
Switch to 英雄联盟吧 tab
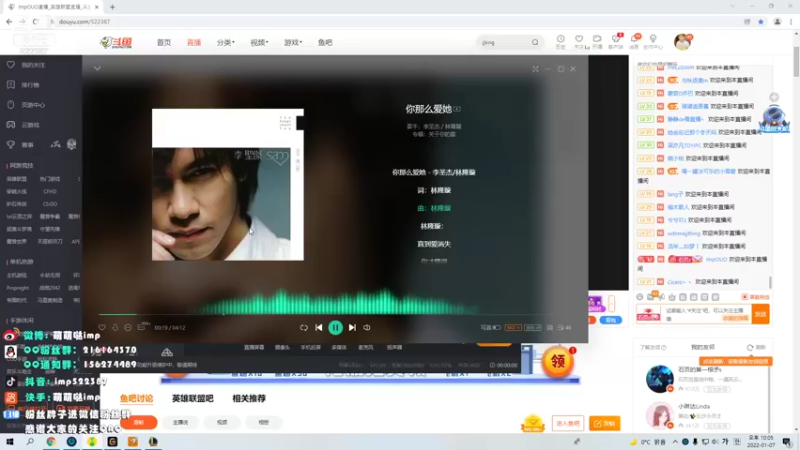[192, 398]
